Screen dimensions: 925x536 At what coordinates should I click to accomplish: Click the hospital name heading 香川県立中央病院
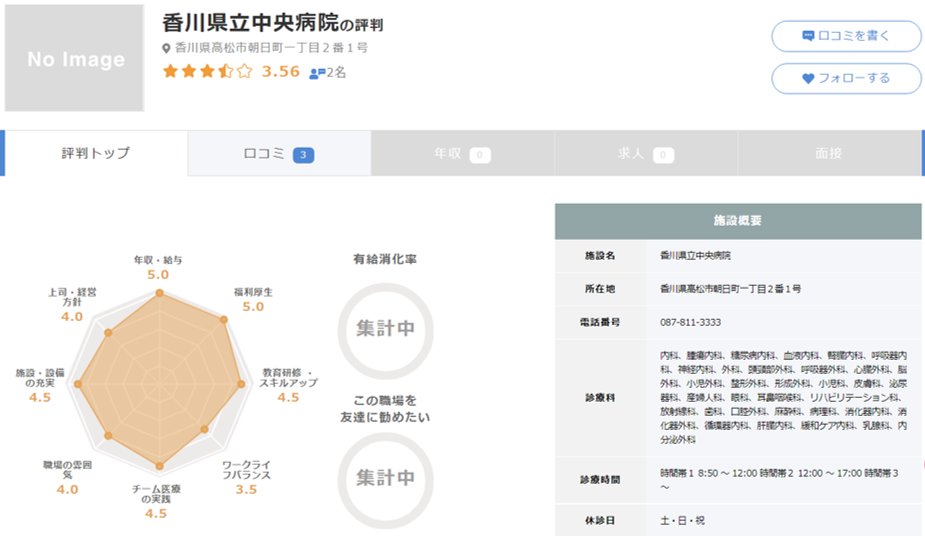click(x=249, y=23)
